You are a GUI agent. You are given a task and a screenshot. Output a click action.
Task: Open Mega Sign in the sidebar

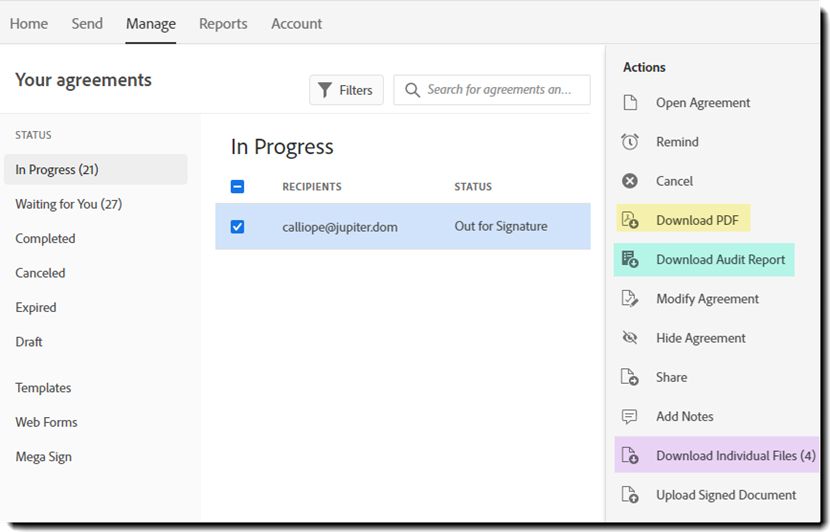coord(43,457)
